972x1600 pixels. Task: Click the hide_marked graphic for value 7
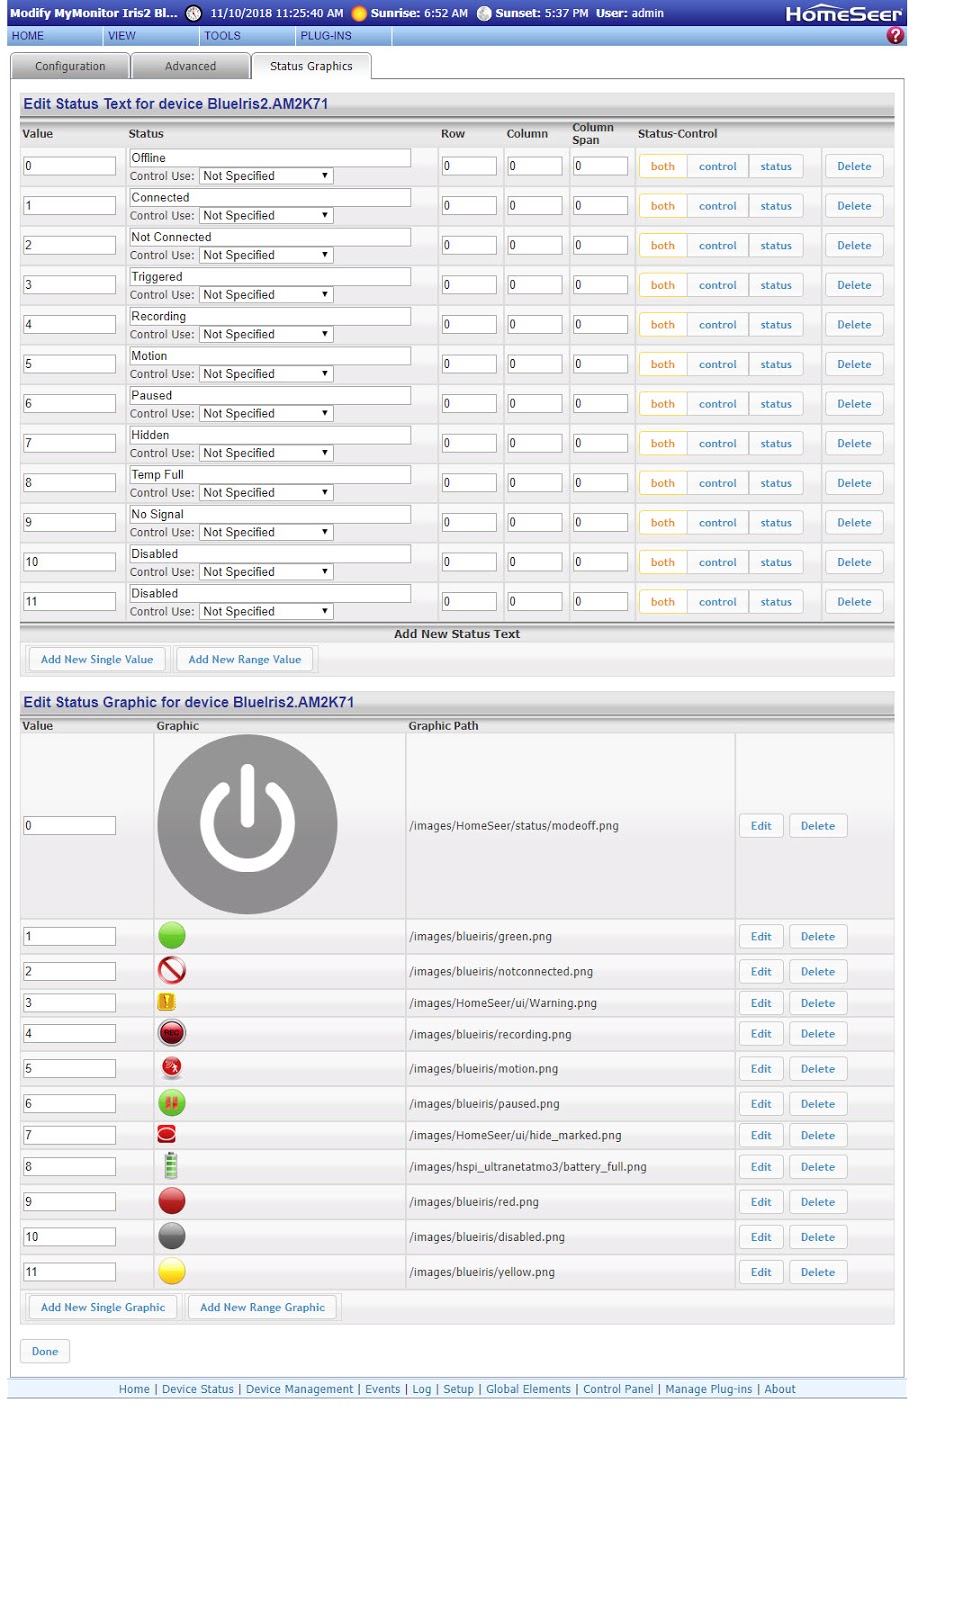pyautogui.click(x=167, y=1134)
